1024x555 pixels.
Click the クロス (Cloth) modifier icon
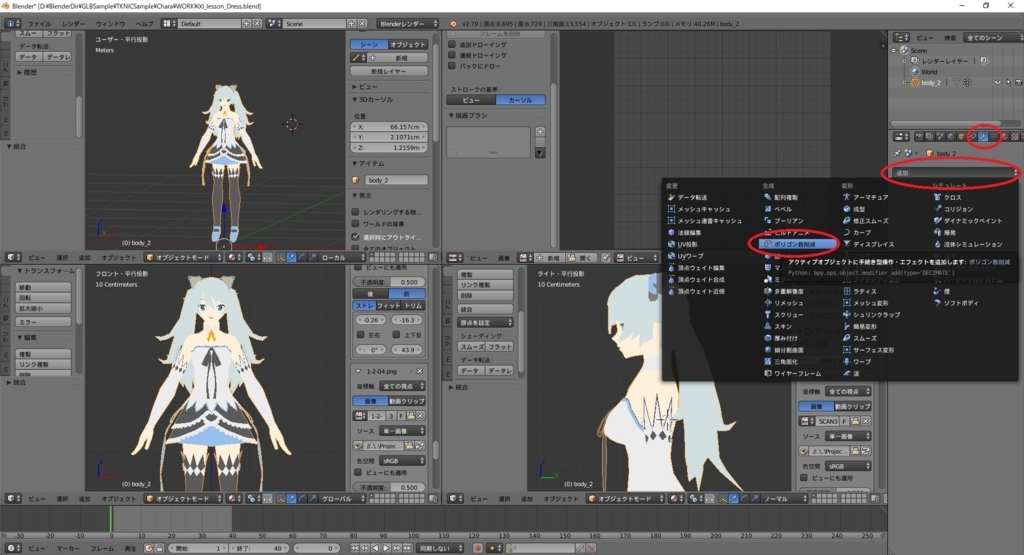coord(937,197)
